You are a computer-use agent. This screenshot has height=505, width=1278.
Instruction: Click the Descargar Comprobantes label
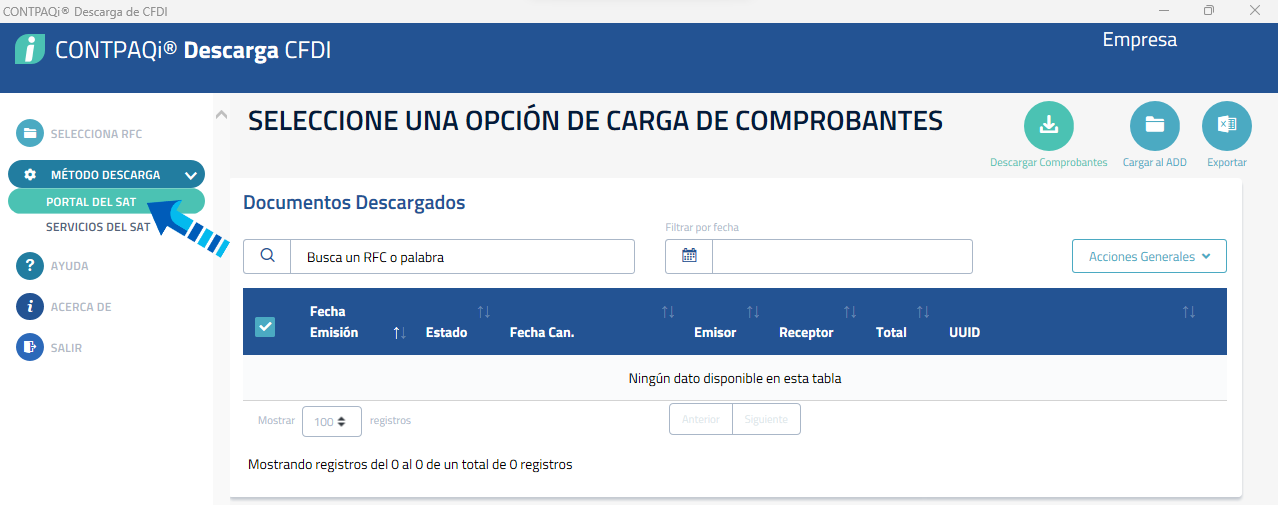click(1049, 162)
